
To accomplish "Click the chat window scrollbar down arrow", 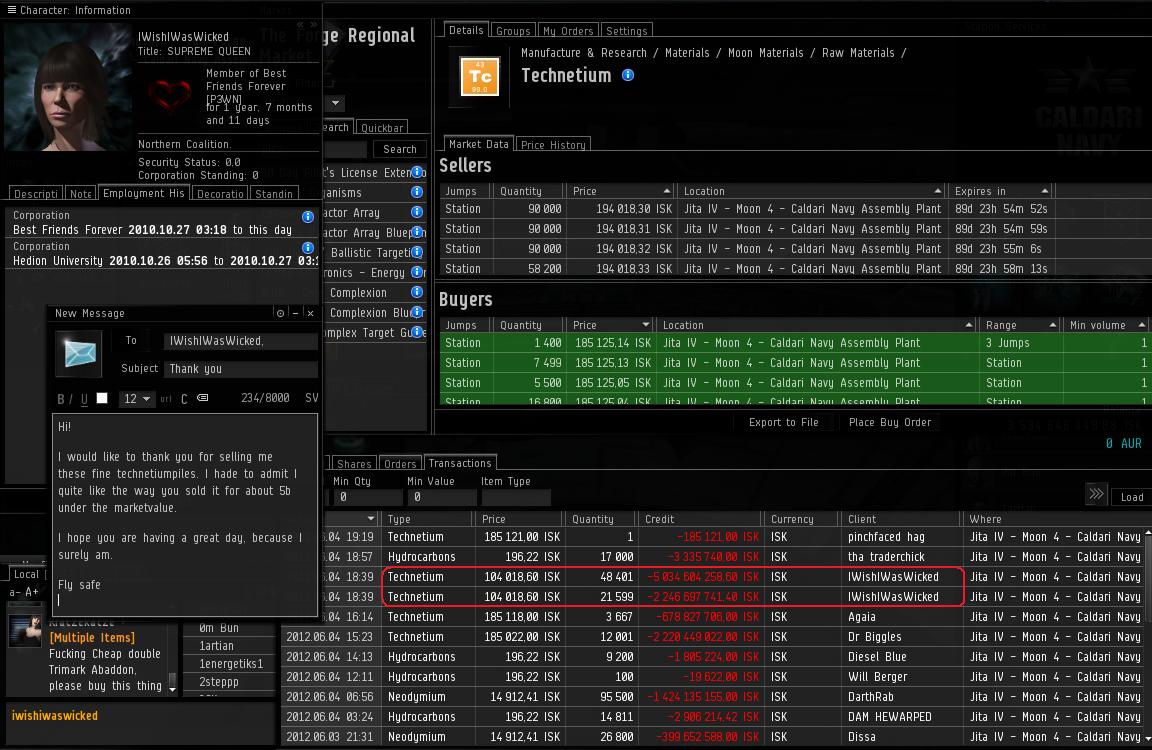I will click(x=173, y=689).
